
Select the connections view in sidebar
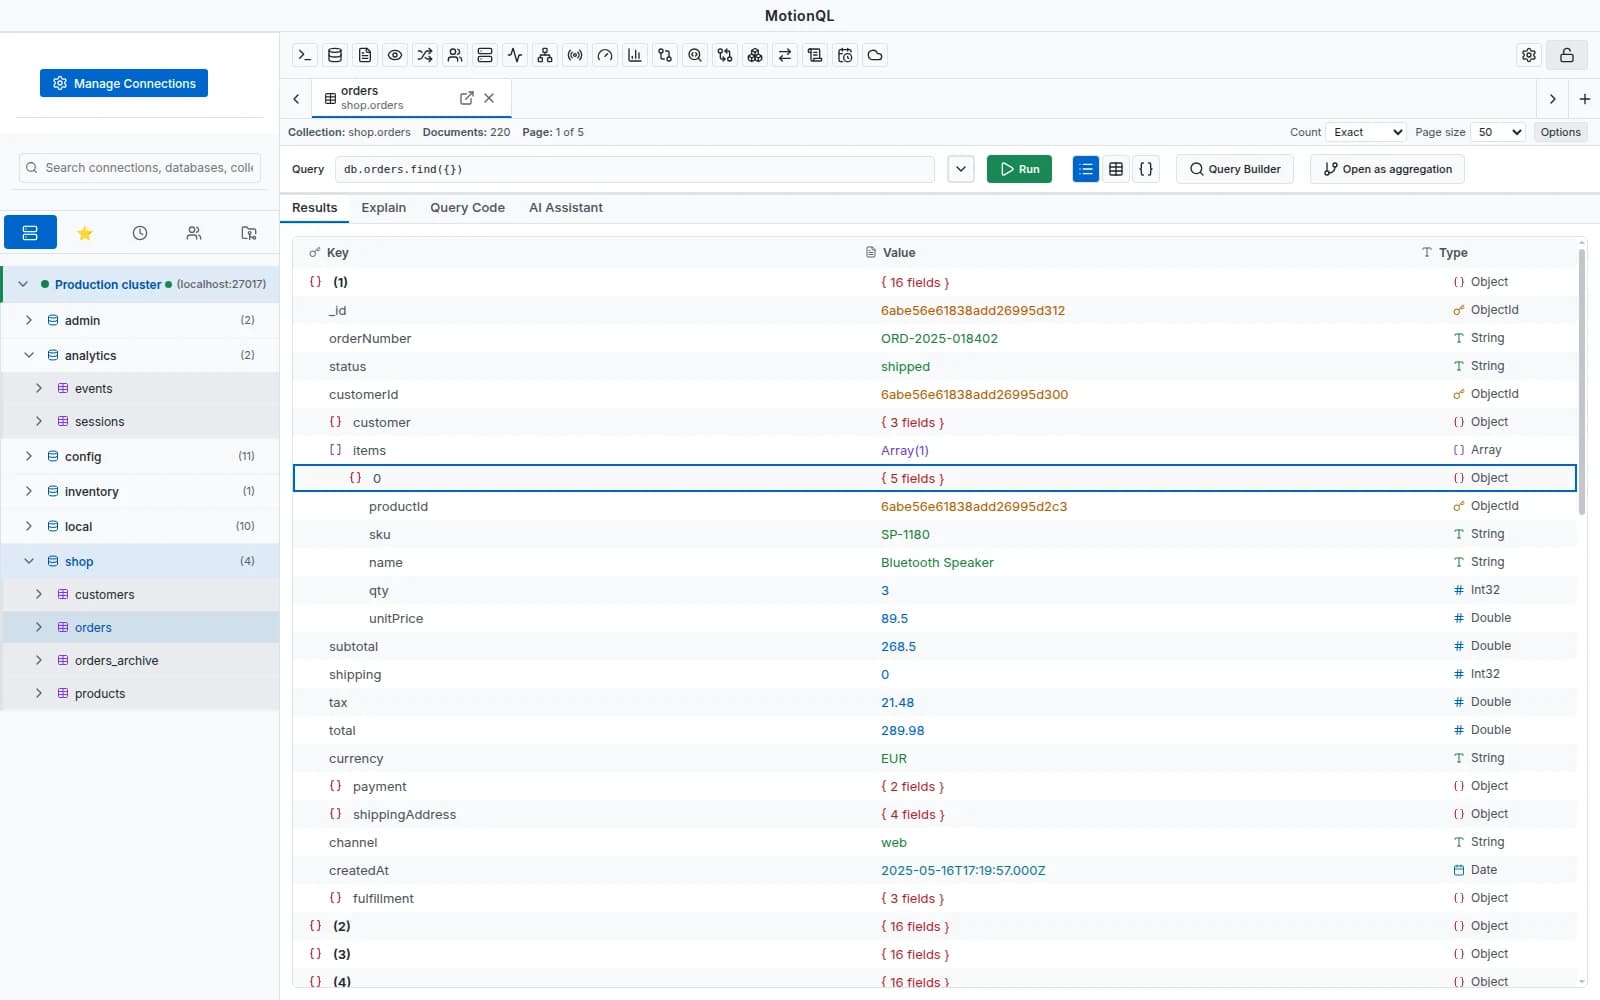click(30, 233)
